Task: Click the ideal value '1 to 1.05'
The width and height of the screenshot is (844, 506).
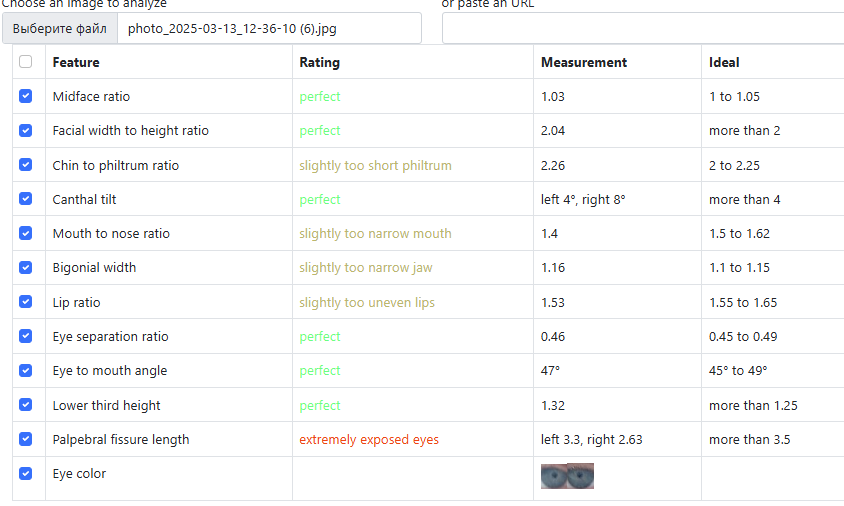Action: click(x=734, y=97)
